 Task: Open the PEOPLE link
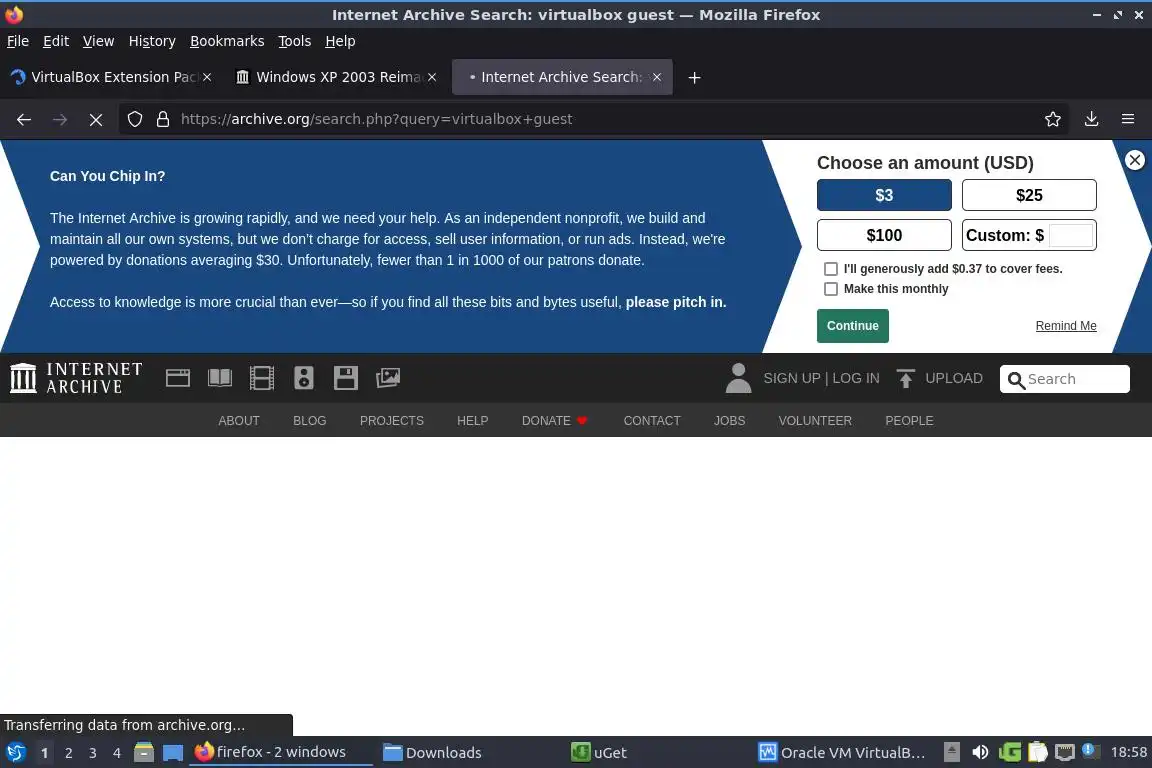point(909,421)
